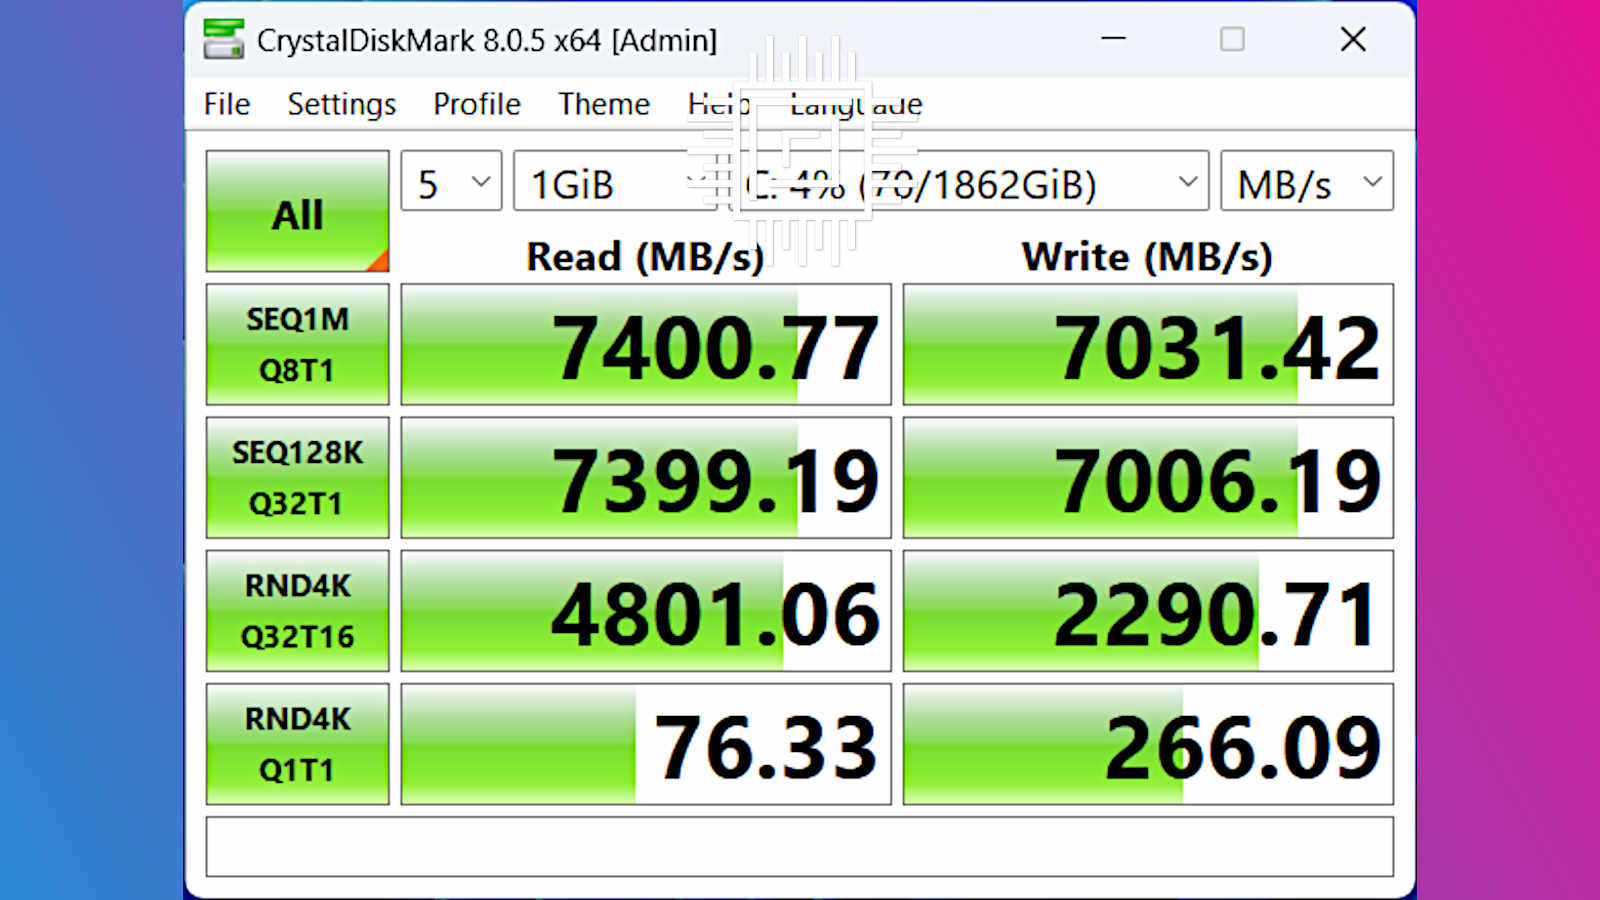Run all benchmarks with the All button
The height and width of the screenshot is (900, 1600).
point(296,211)
